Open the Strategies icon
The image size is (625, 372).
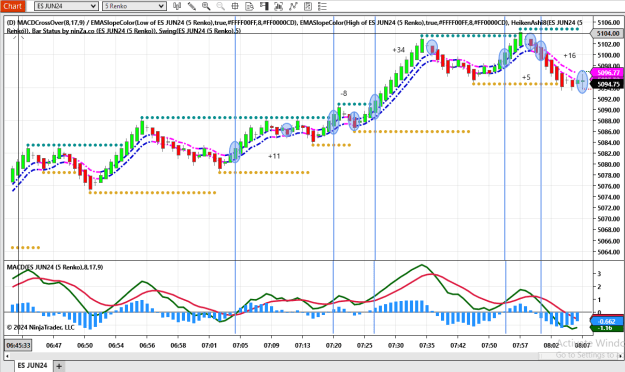point(308,6)
